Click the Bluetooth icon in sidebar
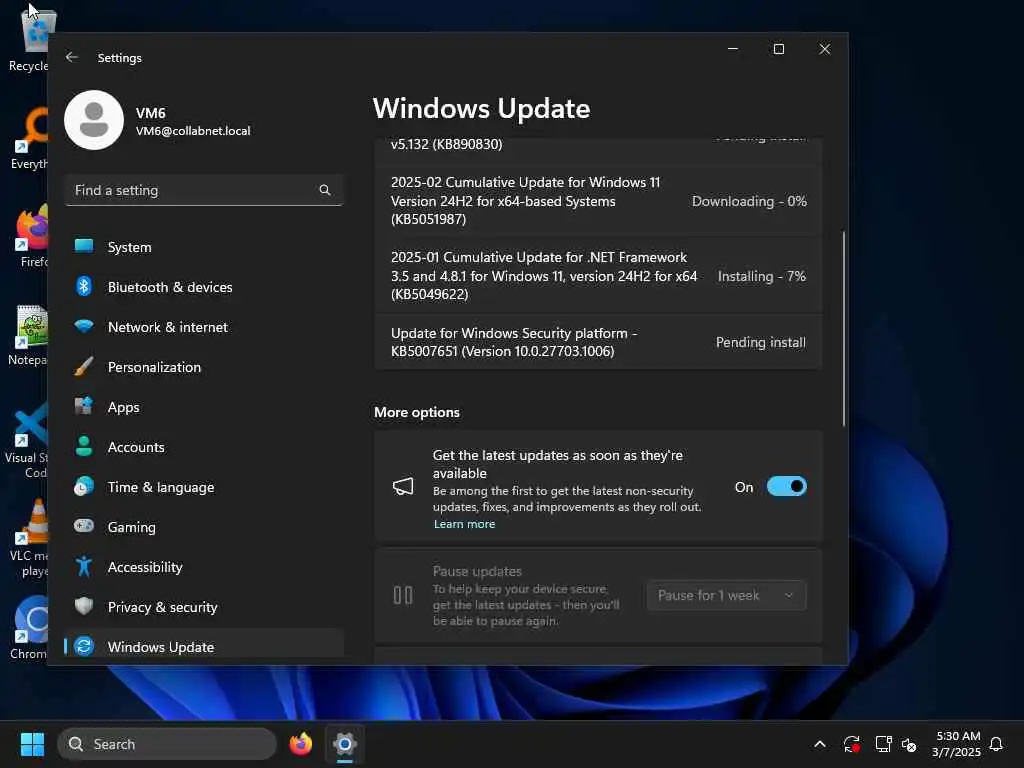Screen dimensions: 1024x768 tap(84, 286)
